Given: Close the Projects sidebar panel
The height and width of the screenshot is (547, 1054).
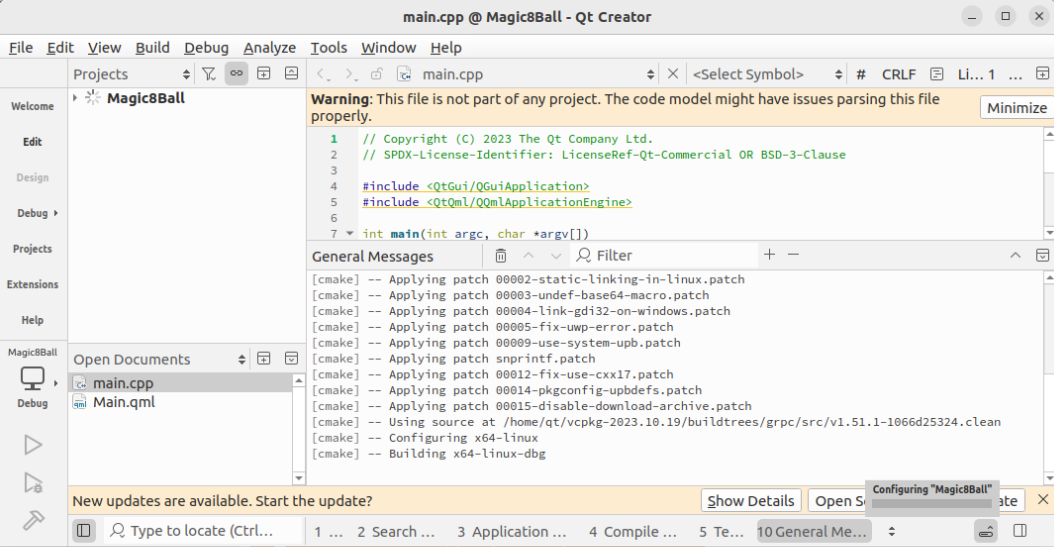Looking at the screenshot, I should 291,74.
